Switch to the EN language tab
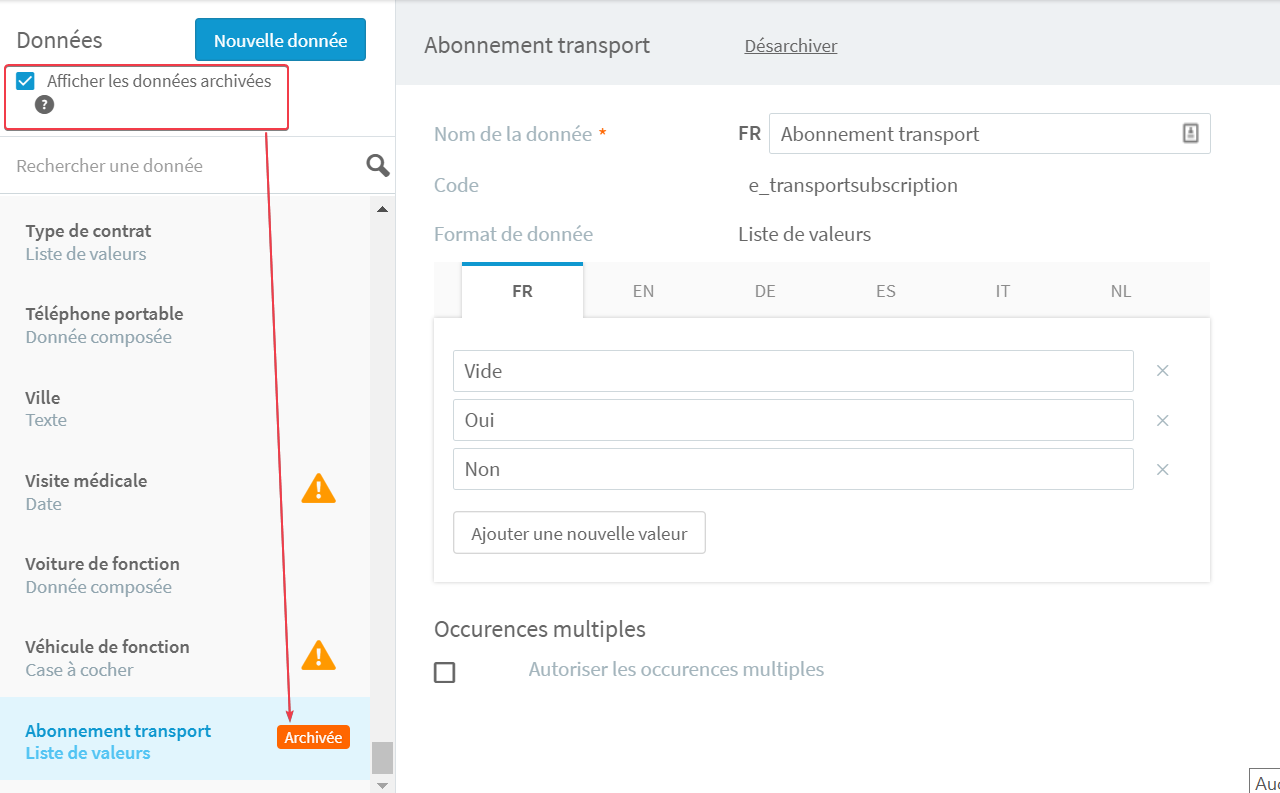 point(643,291)
